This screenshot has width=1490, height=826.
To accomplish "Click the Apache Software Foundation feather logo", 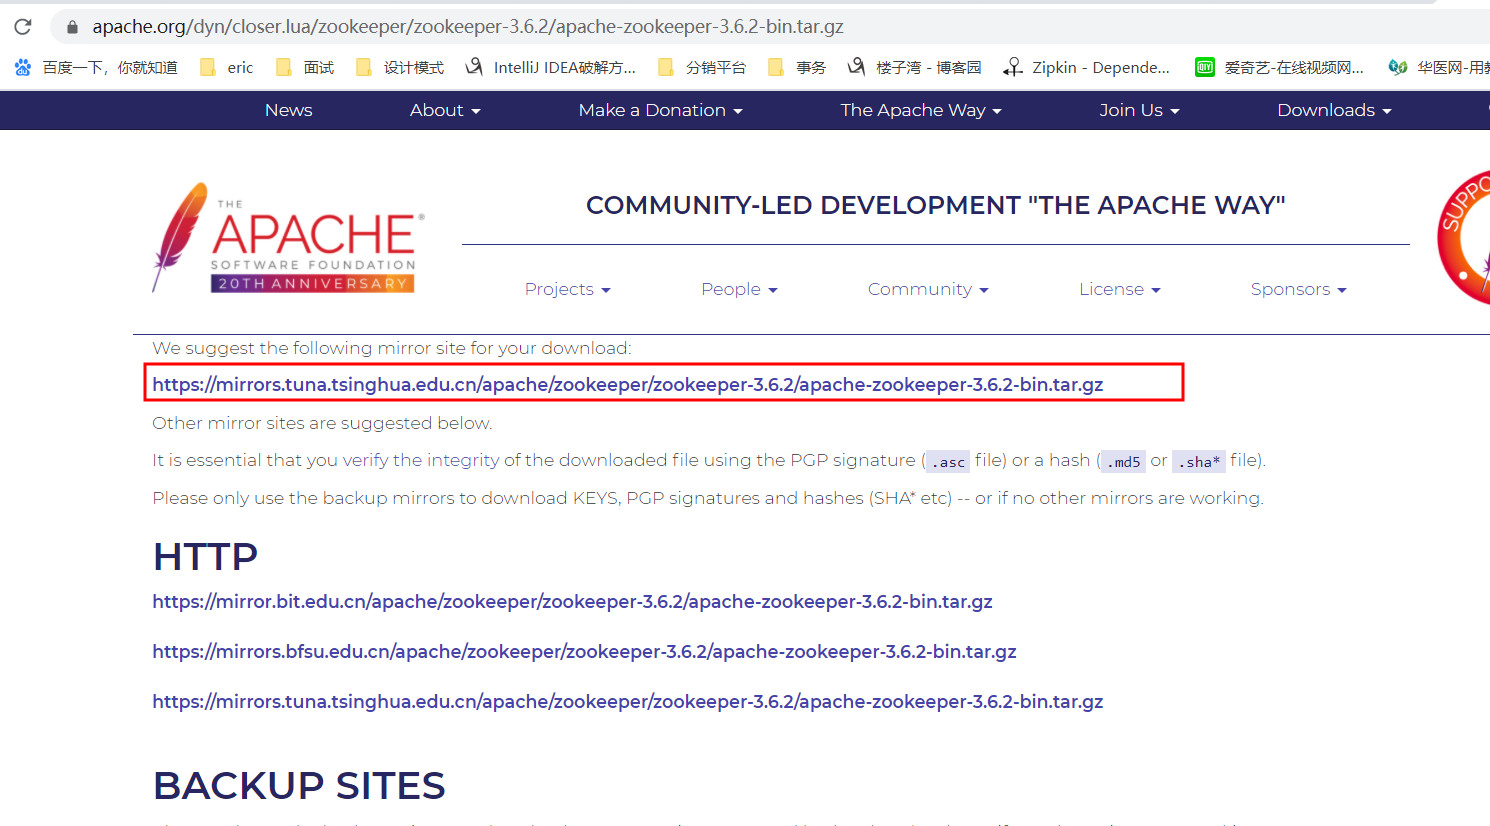I will click(x=288, y=238).
